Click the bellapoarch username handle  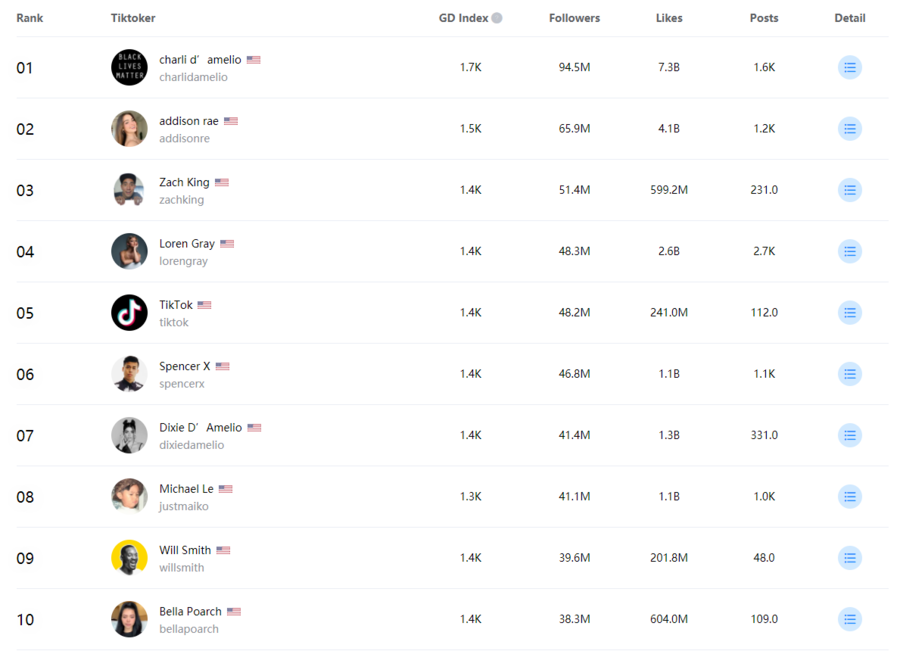point(189,629)
